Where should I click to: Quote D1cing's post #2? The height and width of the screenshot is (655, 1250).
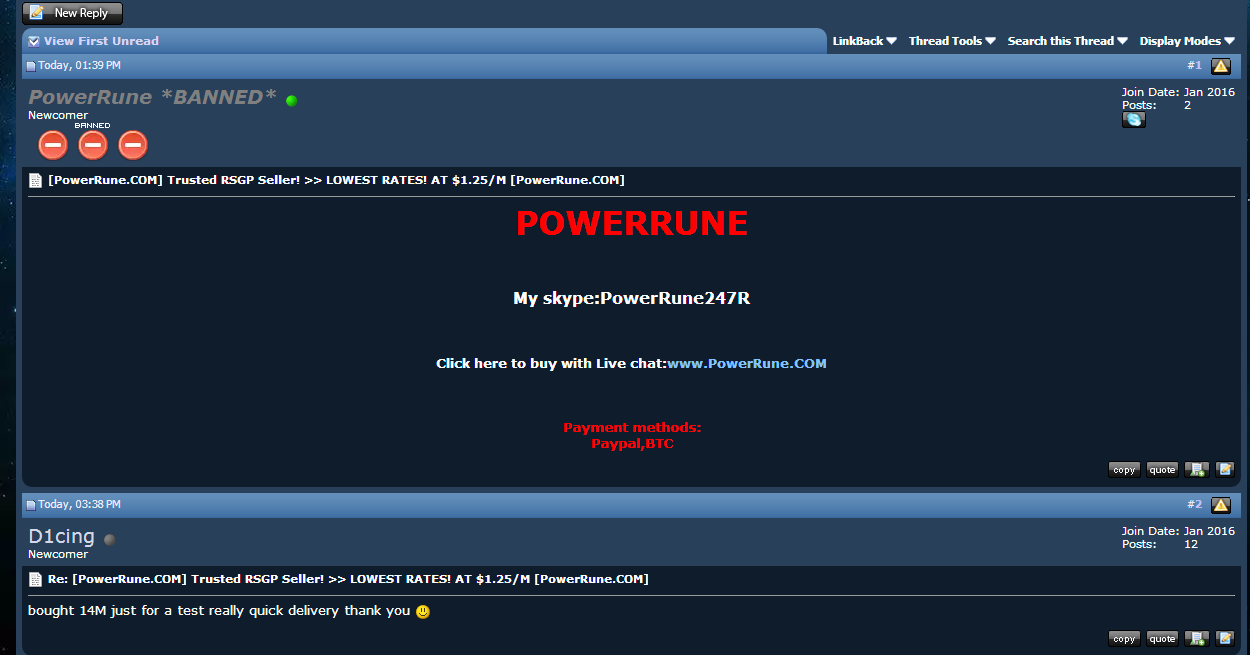coord(1162,639)
